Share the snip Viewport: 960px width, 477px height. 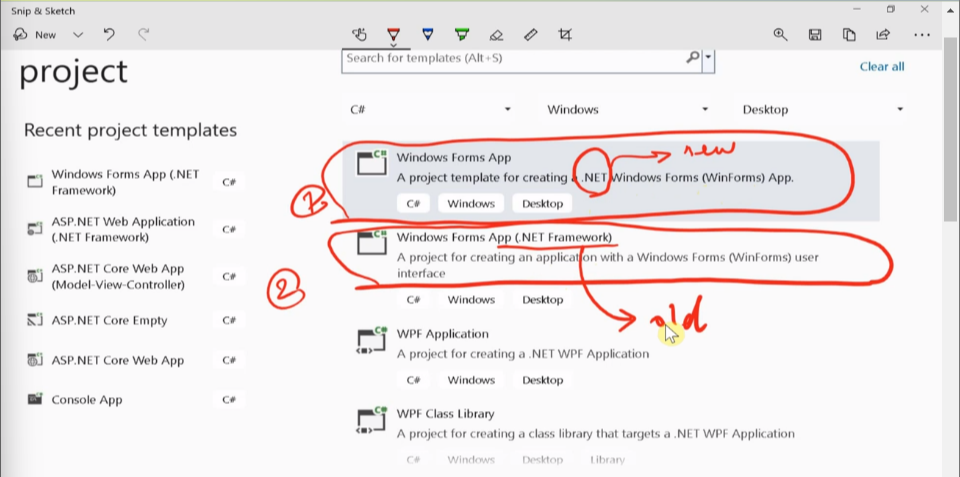[883, 35]
